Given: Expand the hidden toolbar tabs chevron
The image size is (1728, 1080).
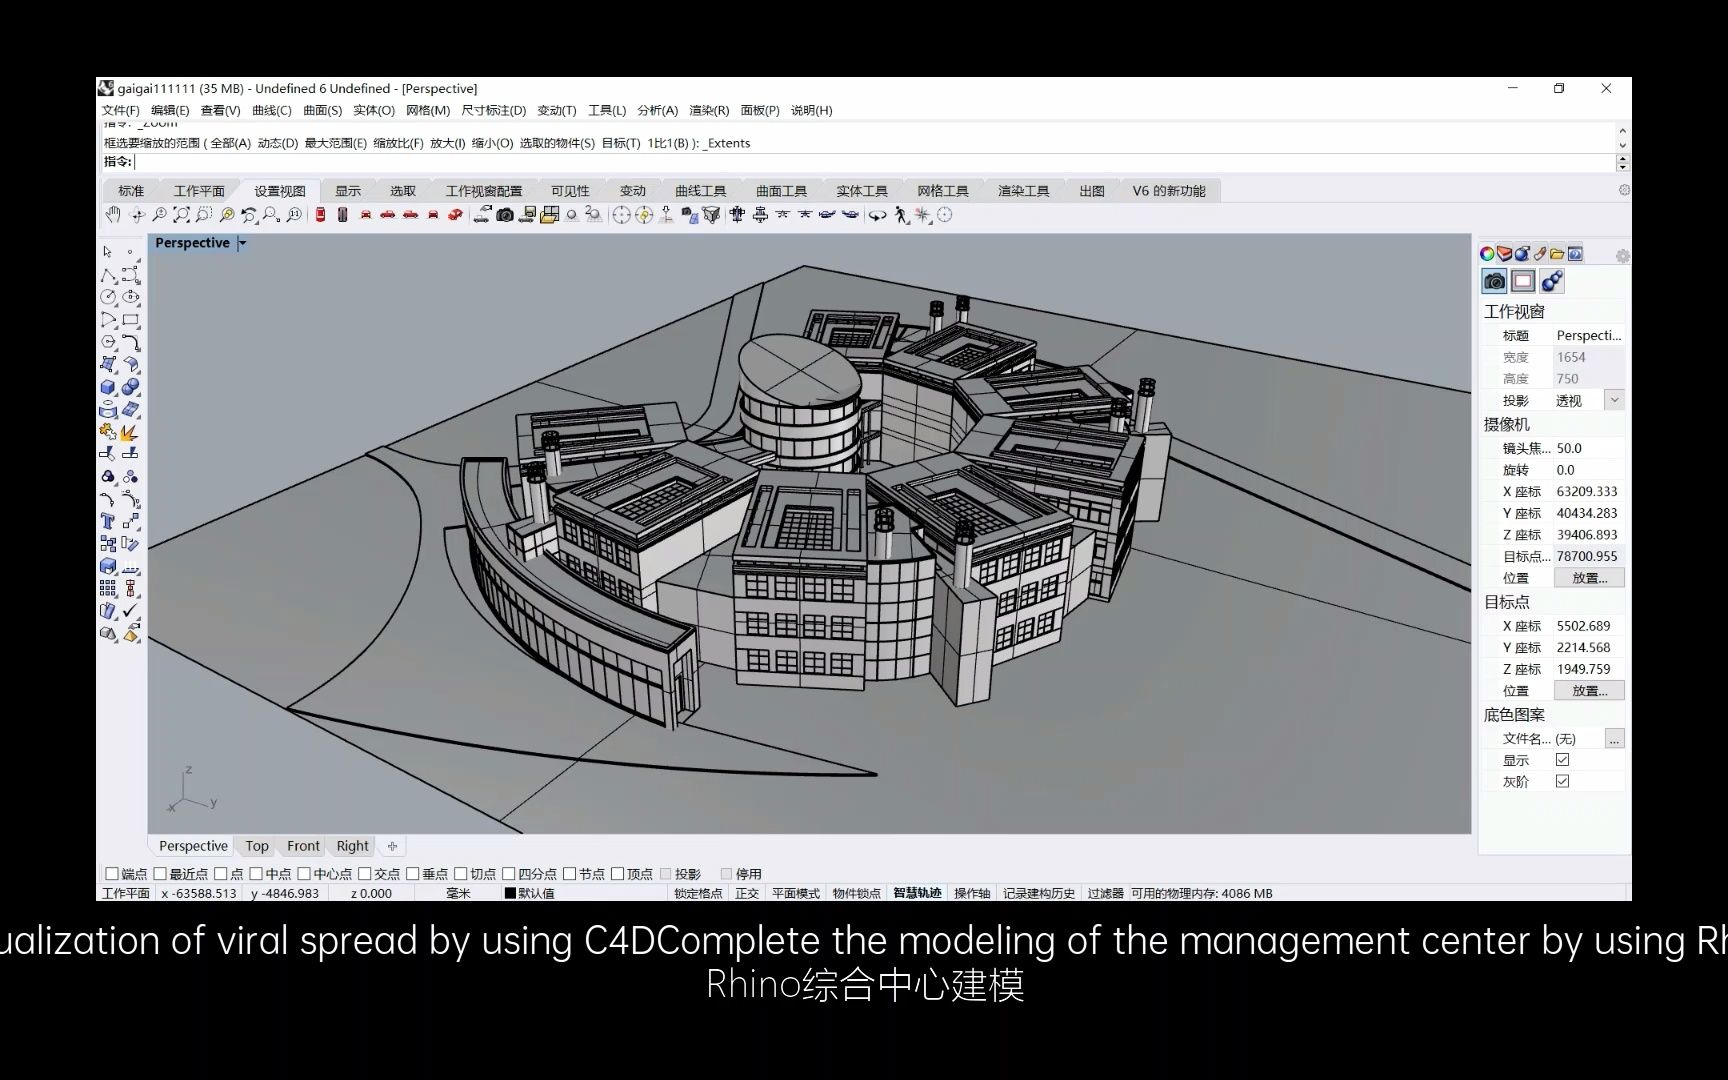Looking at the screenshot, I should 1625,189.
